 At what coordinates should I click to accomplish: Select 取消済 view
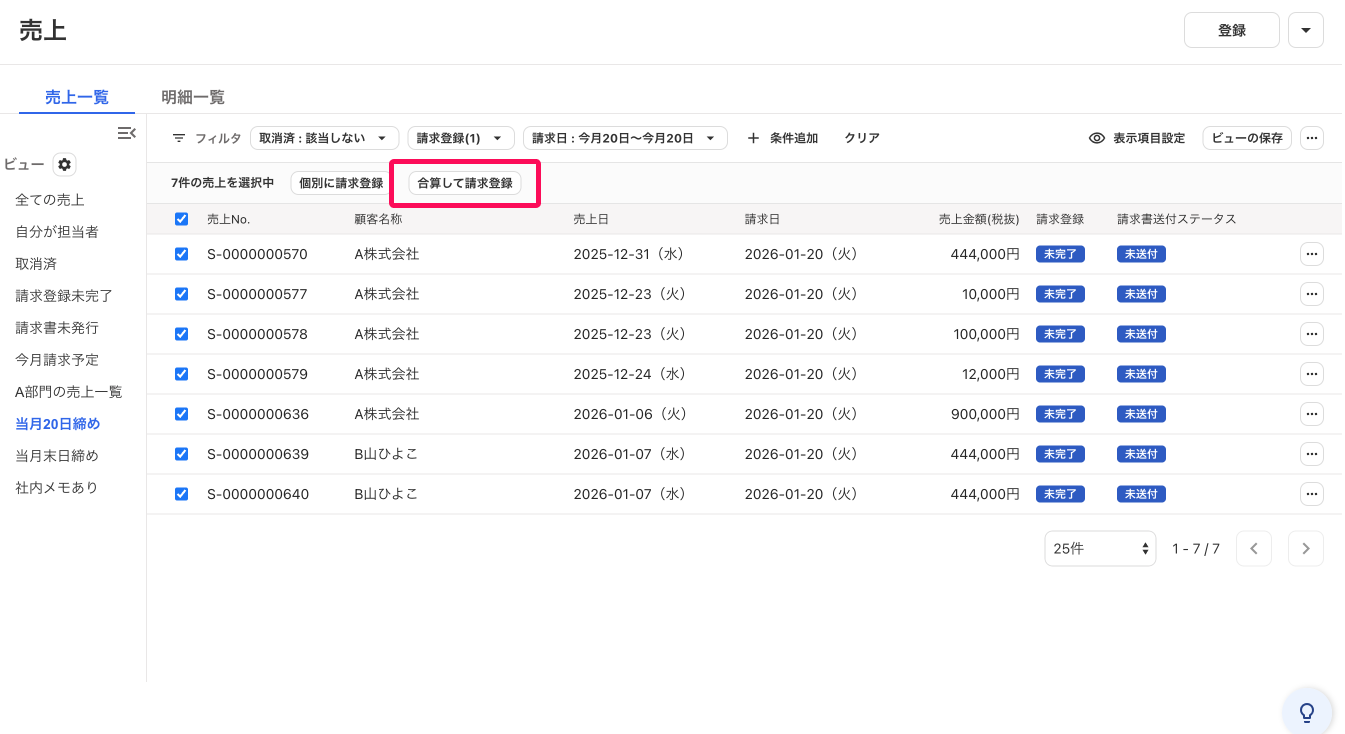(x=36, y=264)
